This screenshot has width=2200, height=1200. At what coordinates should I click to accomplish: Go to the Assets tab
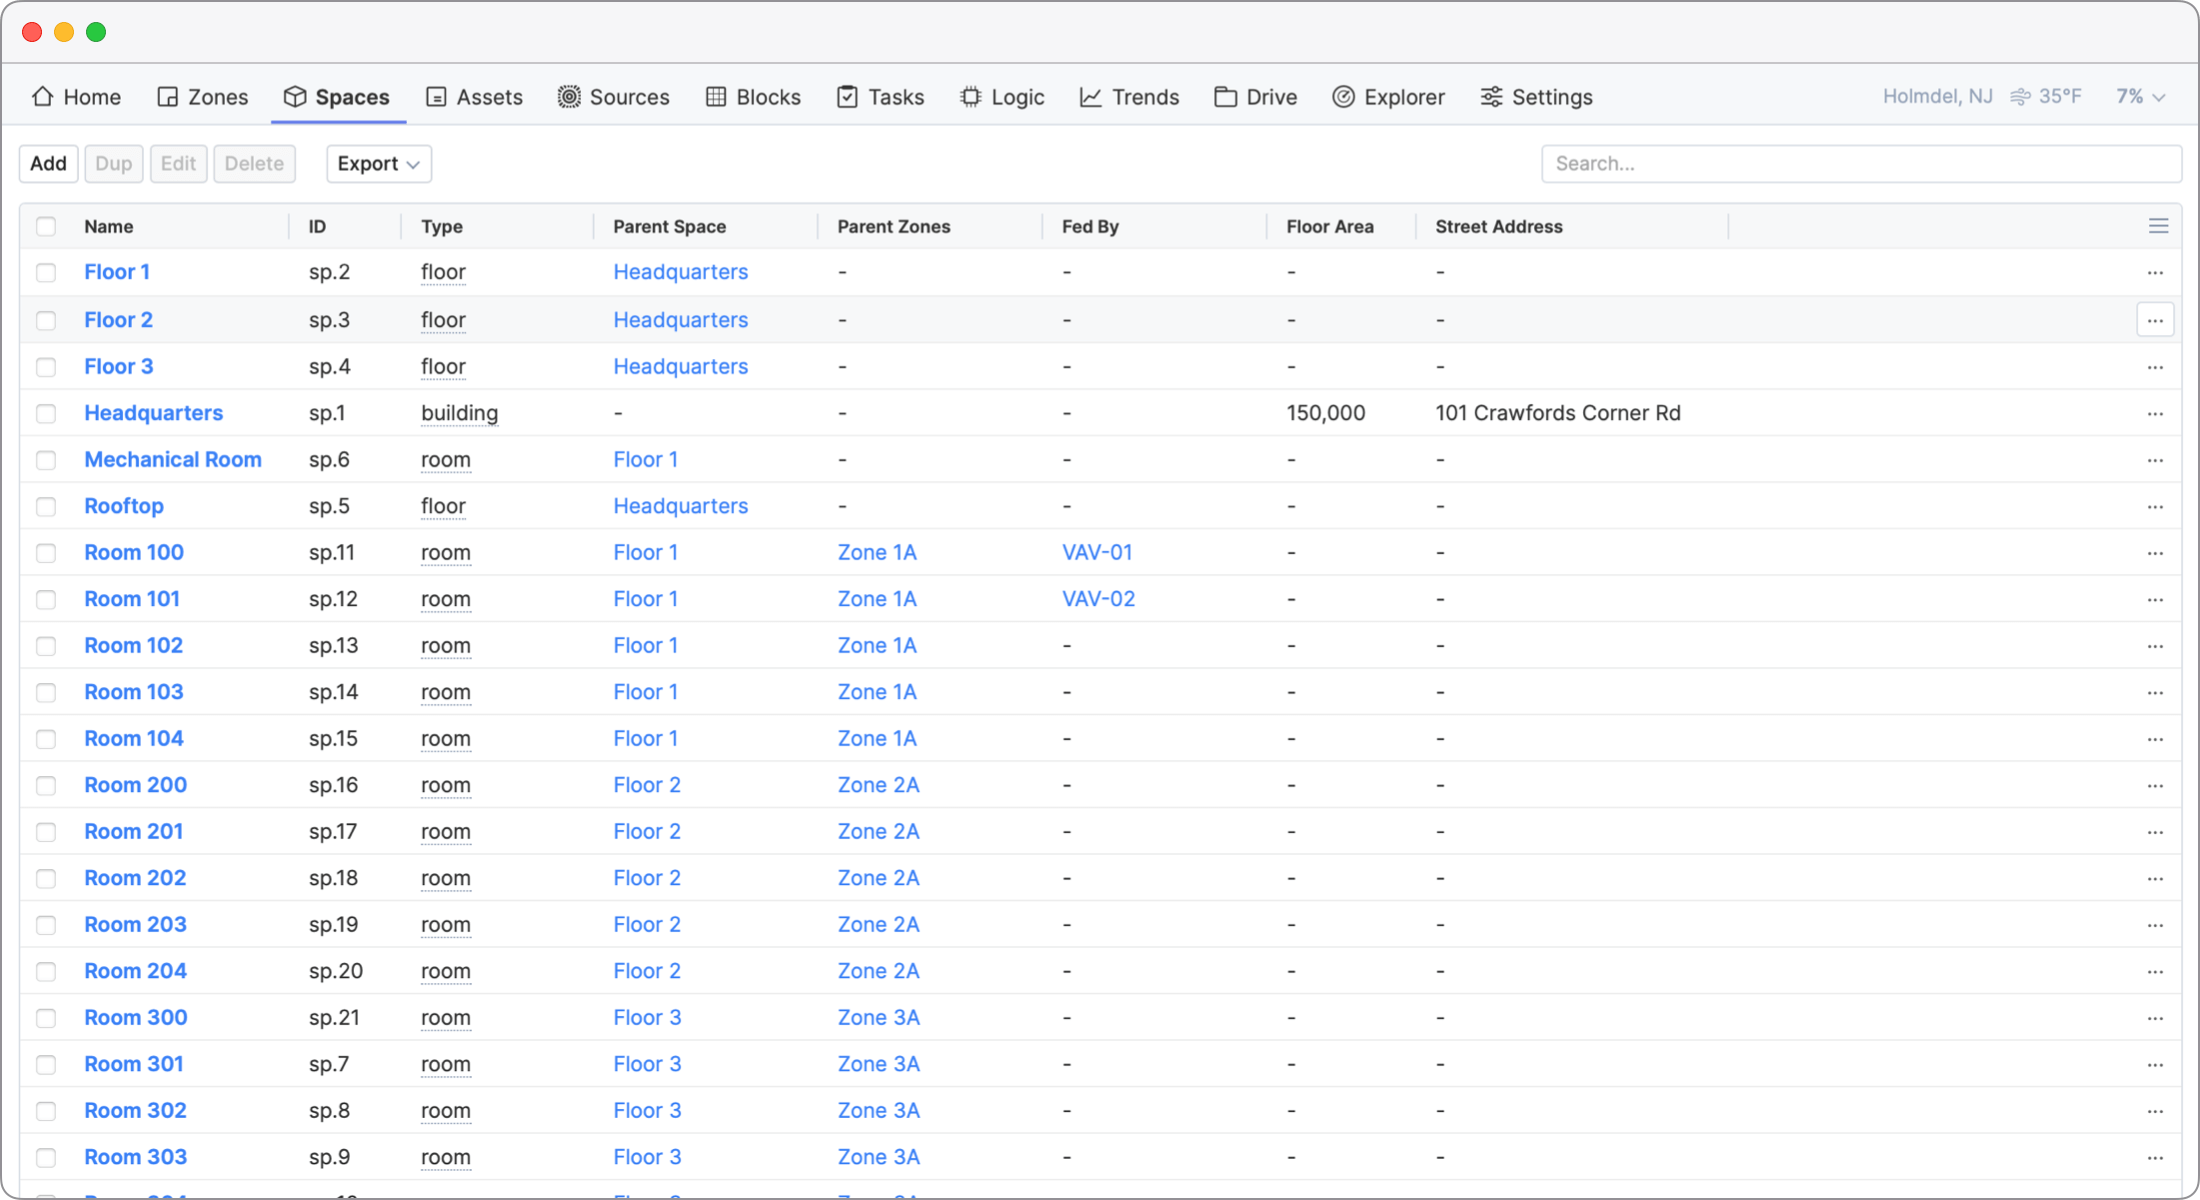[x=474, y=97]
